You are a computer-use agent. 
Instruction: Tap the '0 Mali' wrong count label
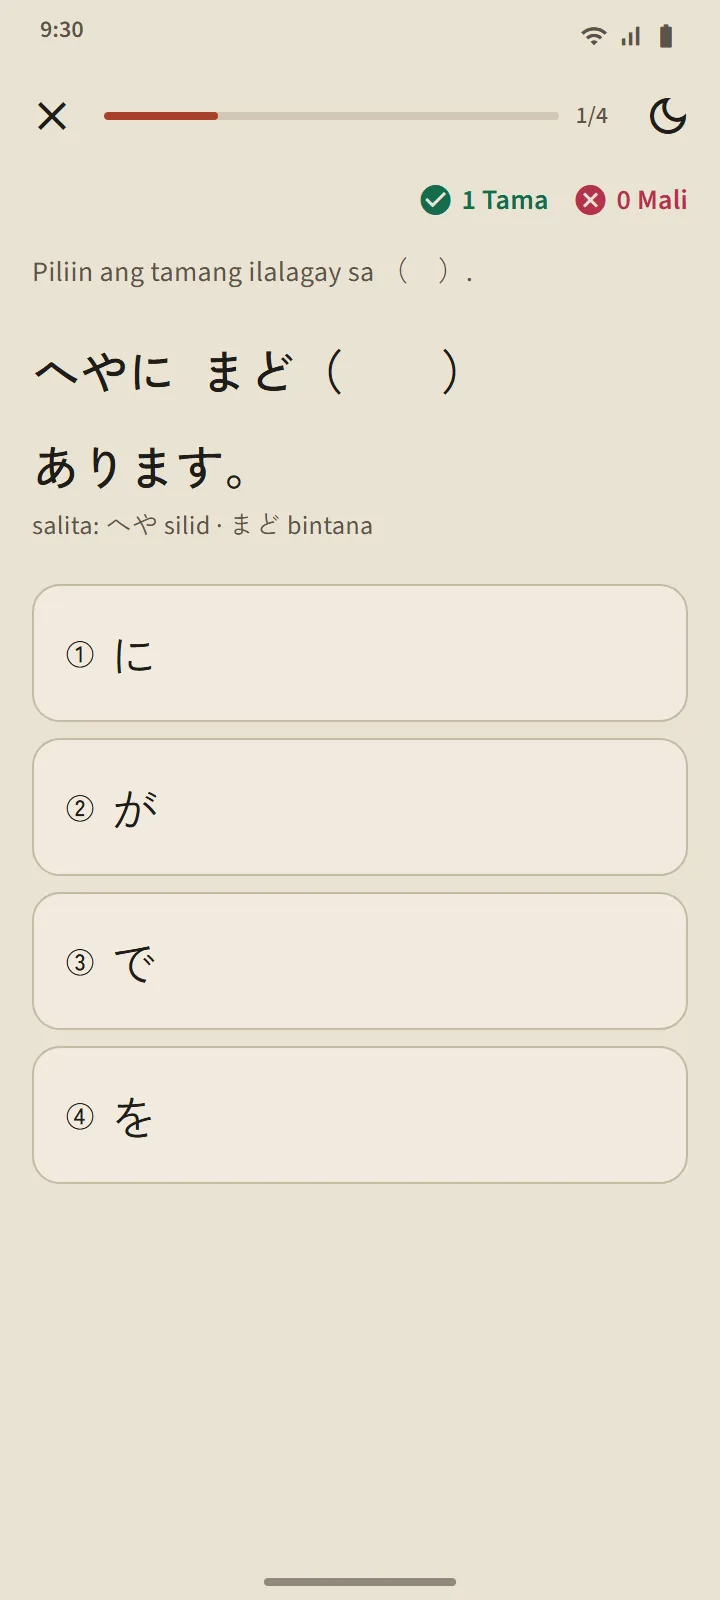pyautogui.click(x=652, y=200)
